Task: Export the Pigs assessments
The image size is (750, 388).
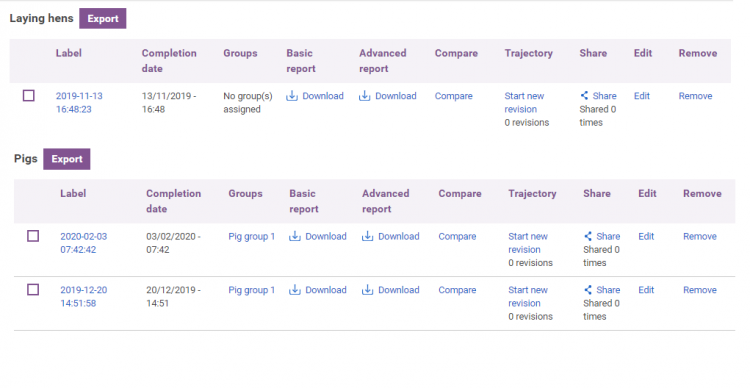Action: [x=67, y=159]
